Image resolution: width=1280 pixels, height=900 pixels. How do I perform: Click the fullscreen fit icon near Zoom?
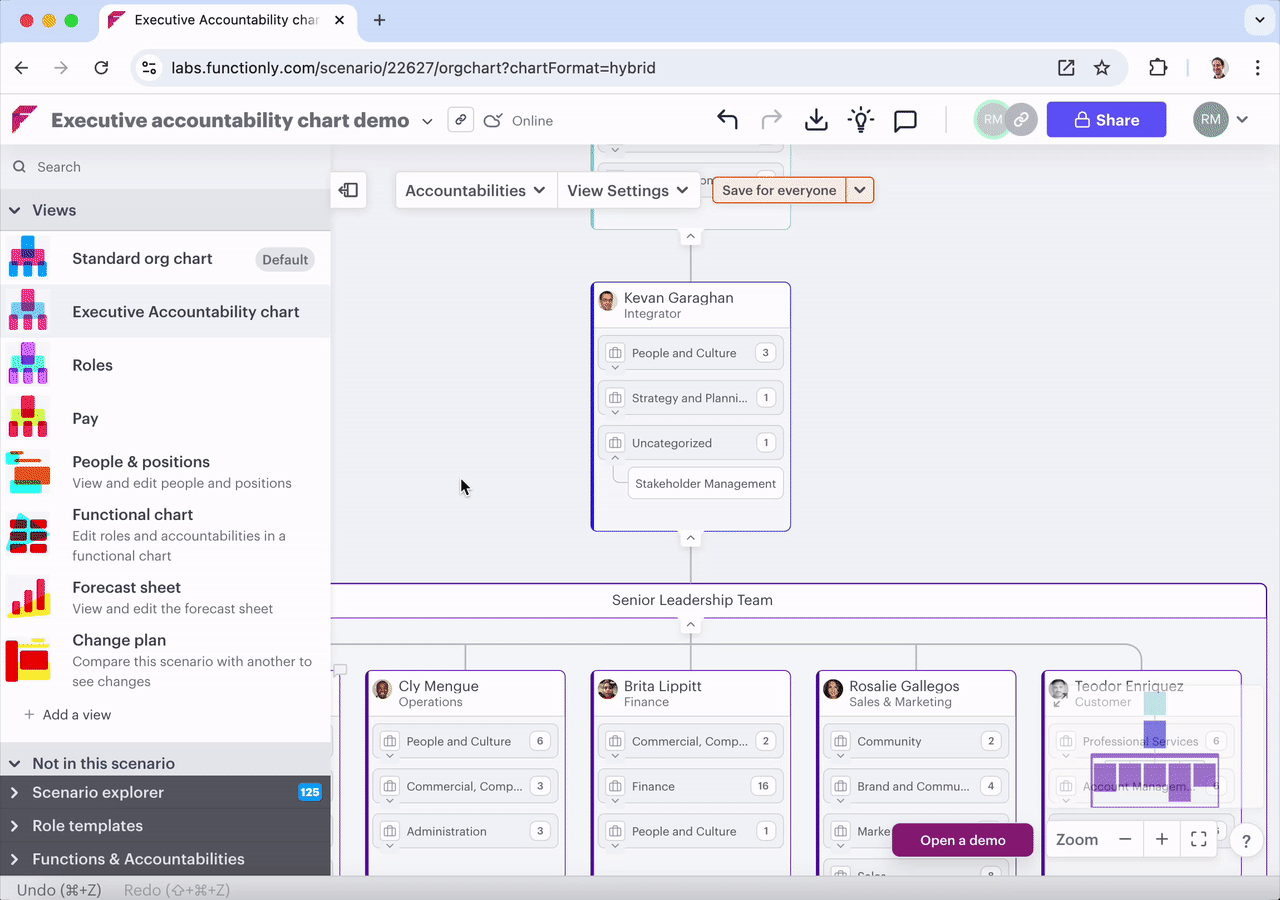1198,840
